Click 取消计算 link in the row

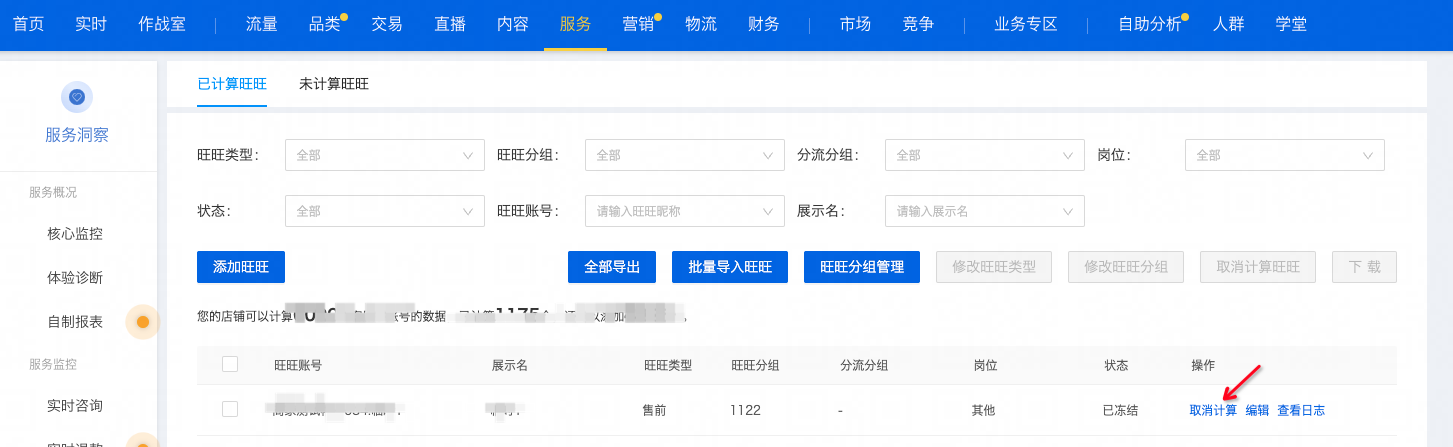pos(1213,410)
